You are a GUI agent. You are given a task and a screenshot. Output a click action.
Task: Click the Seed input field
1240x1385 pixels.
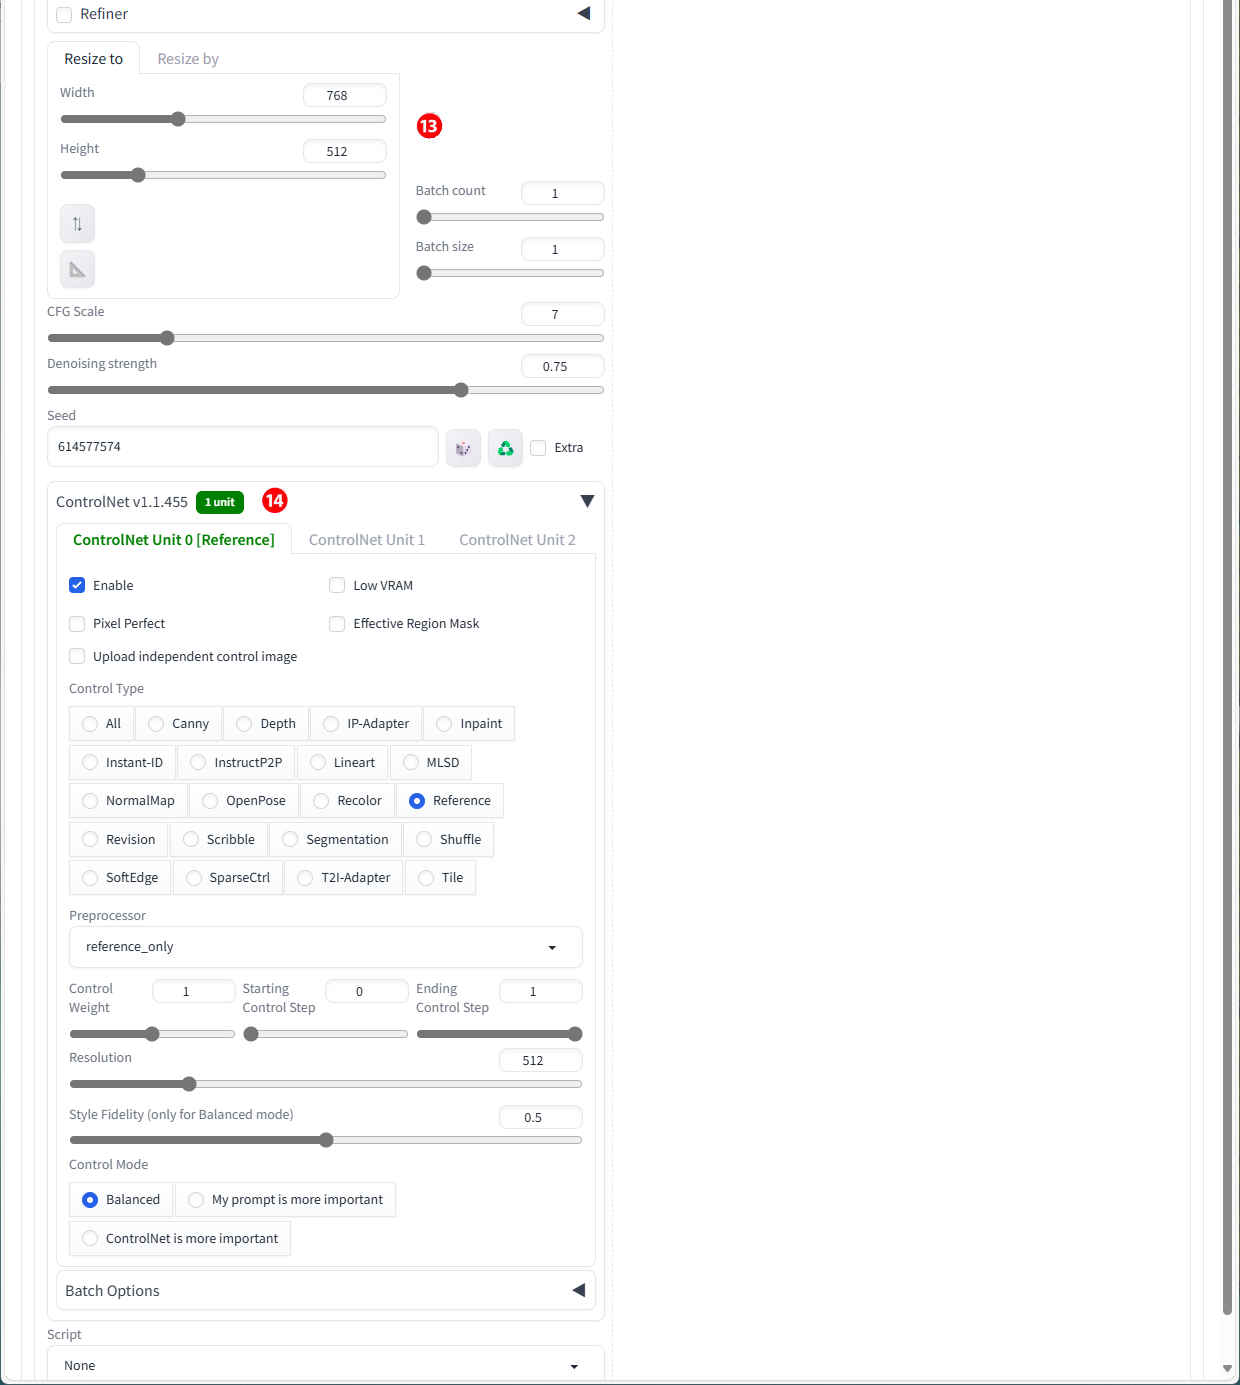[242, 447]
